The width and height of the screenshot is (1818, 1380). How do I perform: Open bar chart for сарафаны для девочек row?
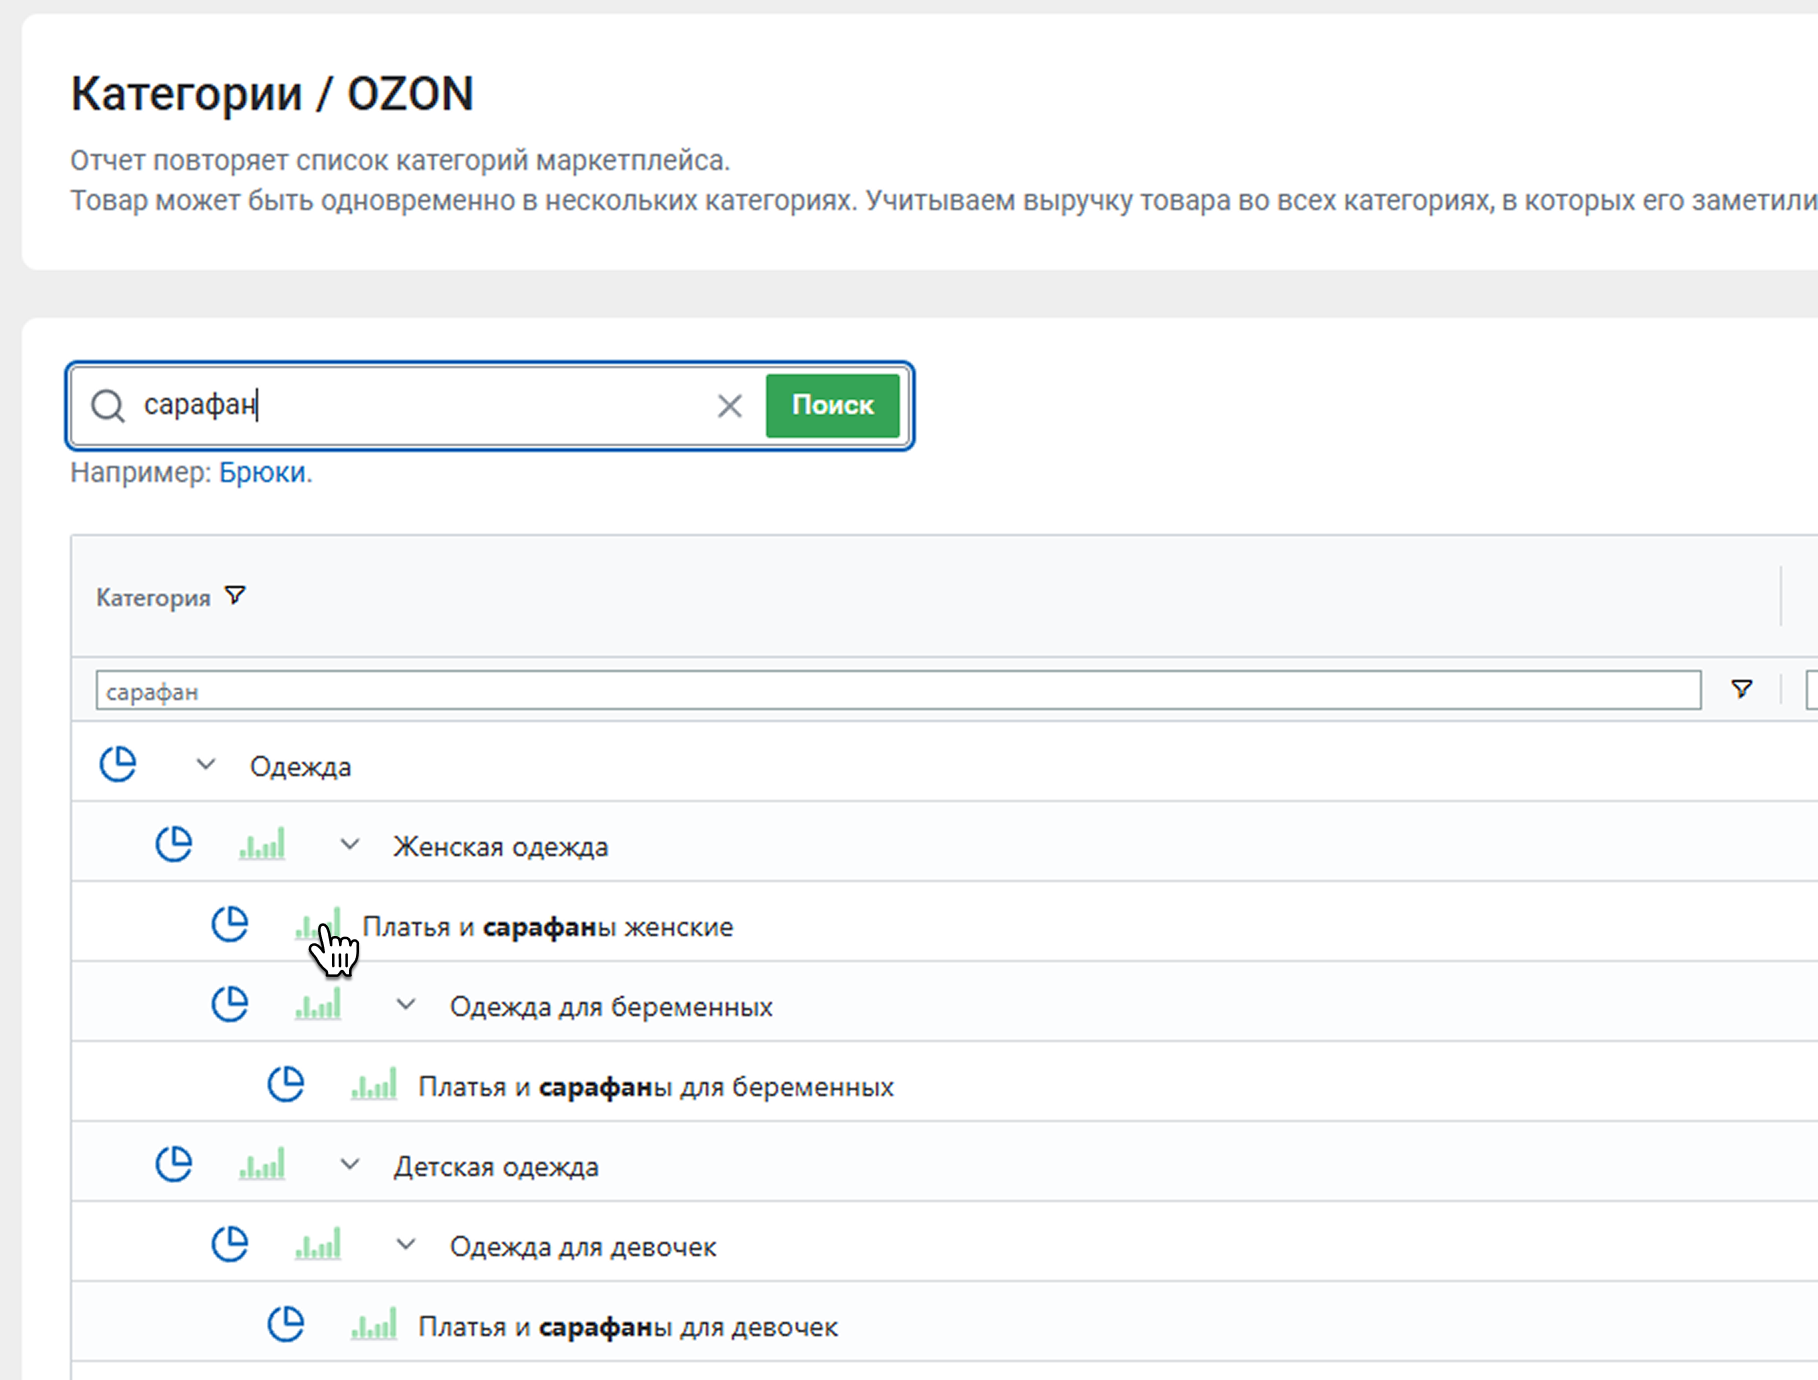tap(374, 1325)
